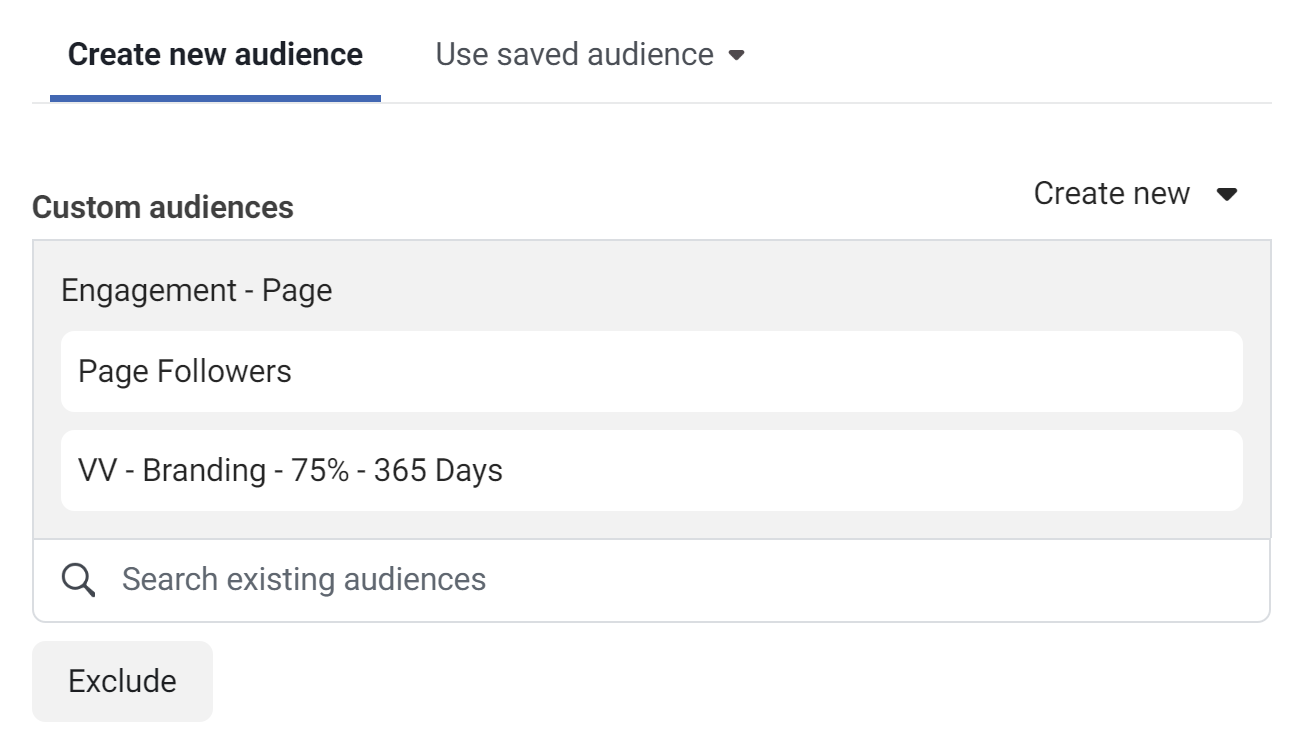Click the 75% text in the Branding audience

[320, 471]
